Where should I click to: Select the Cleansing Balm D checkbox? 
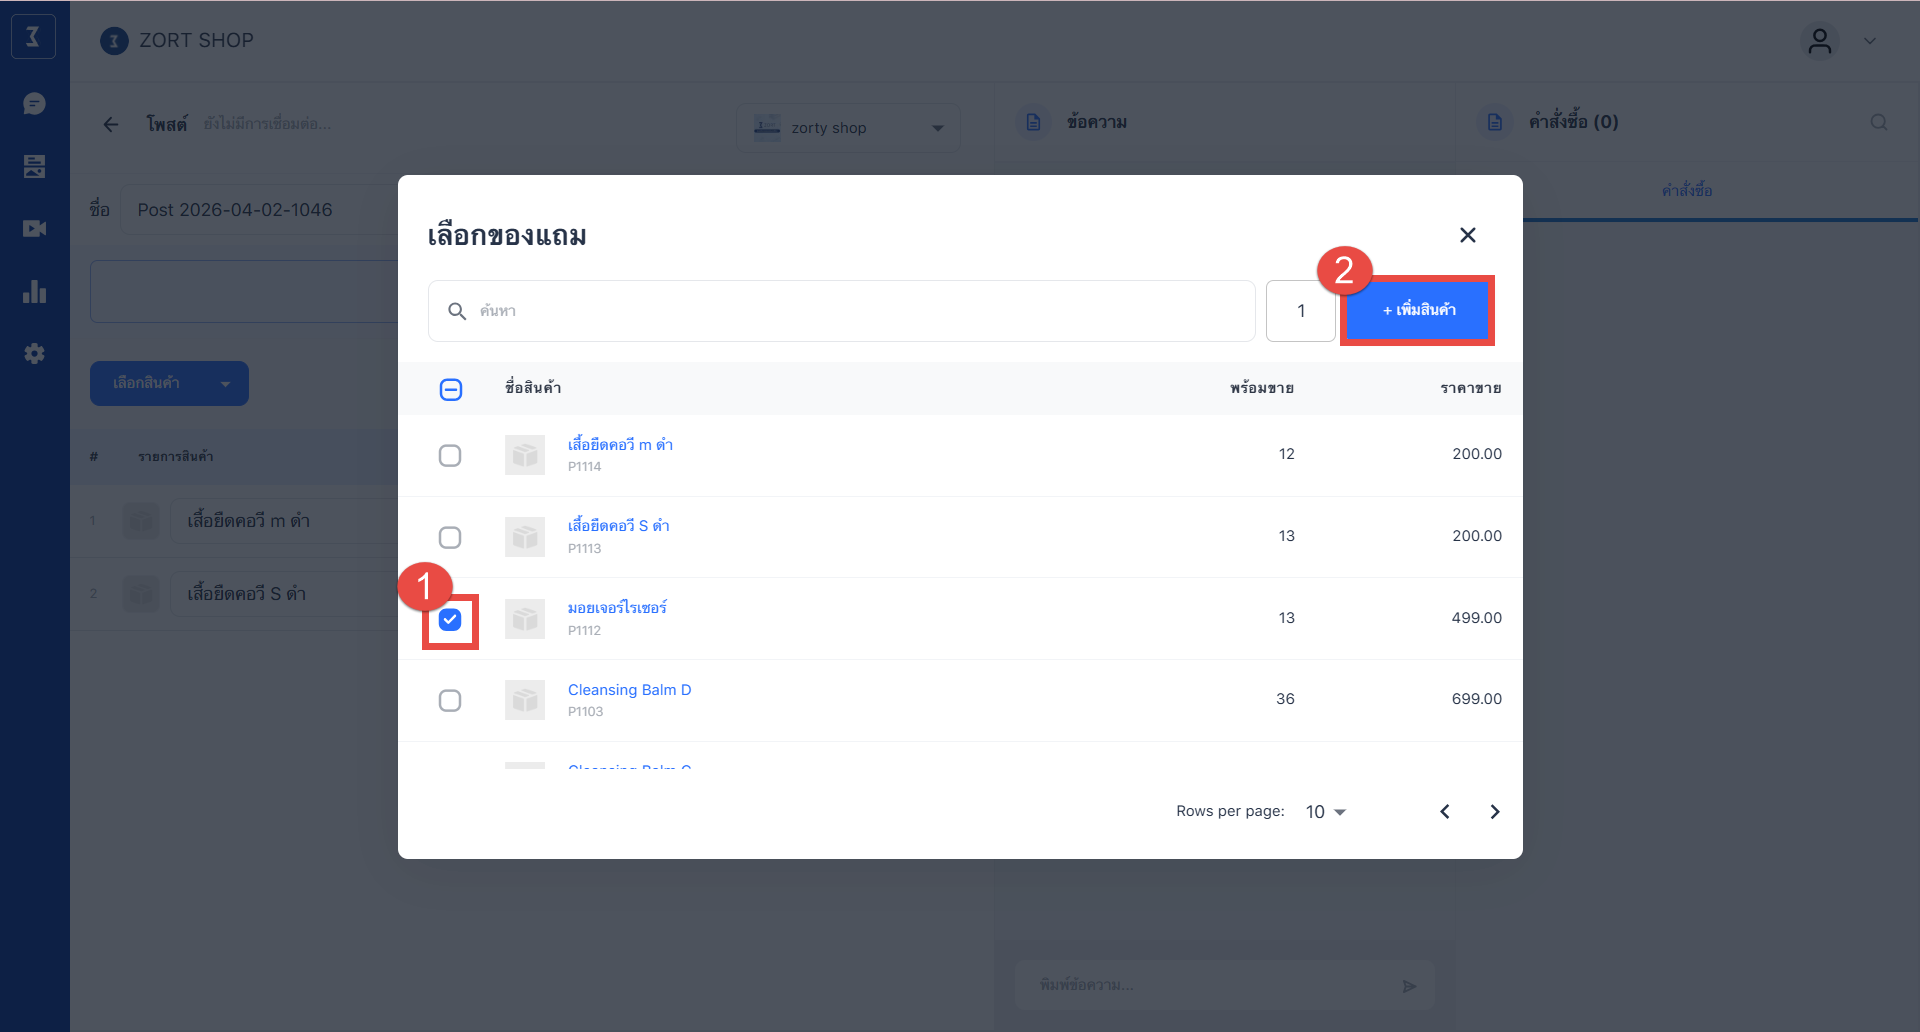click(x=450, y=701)
